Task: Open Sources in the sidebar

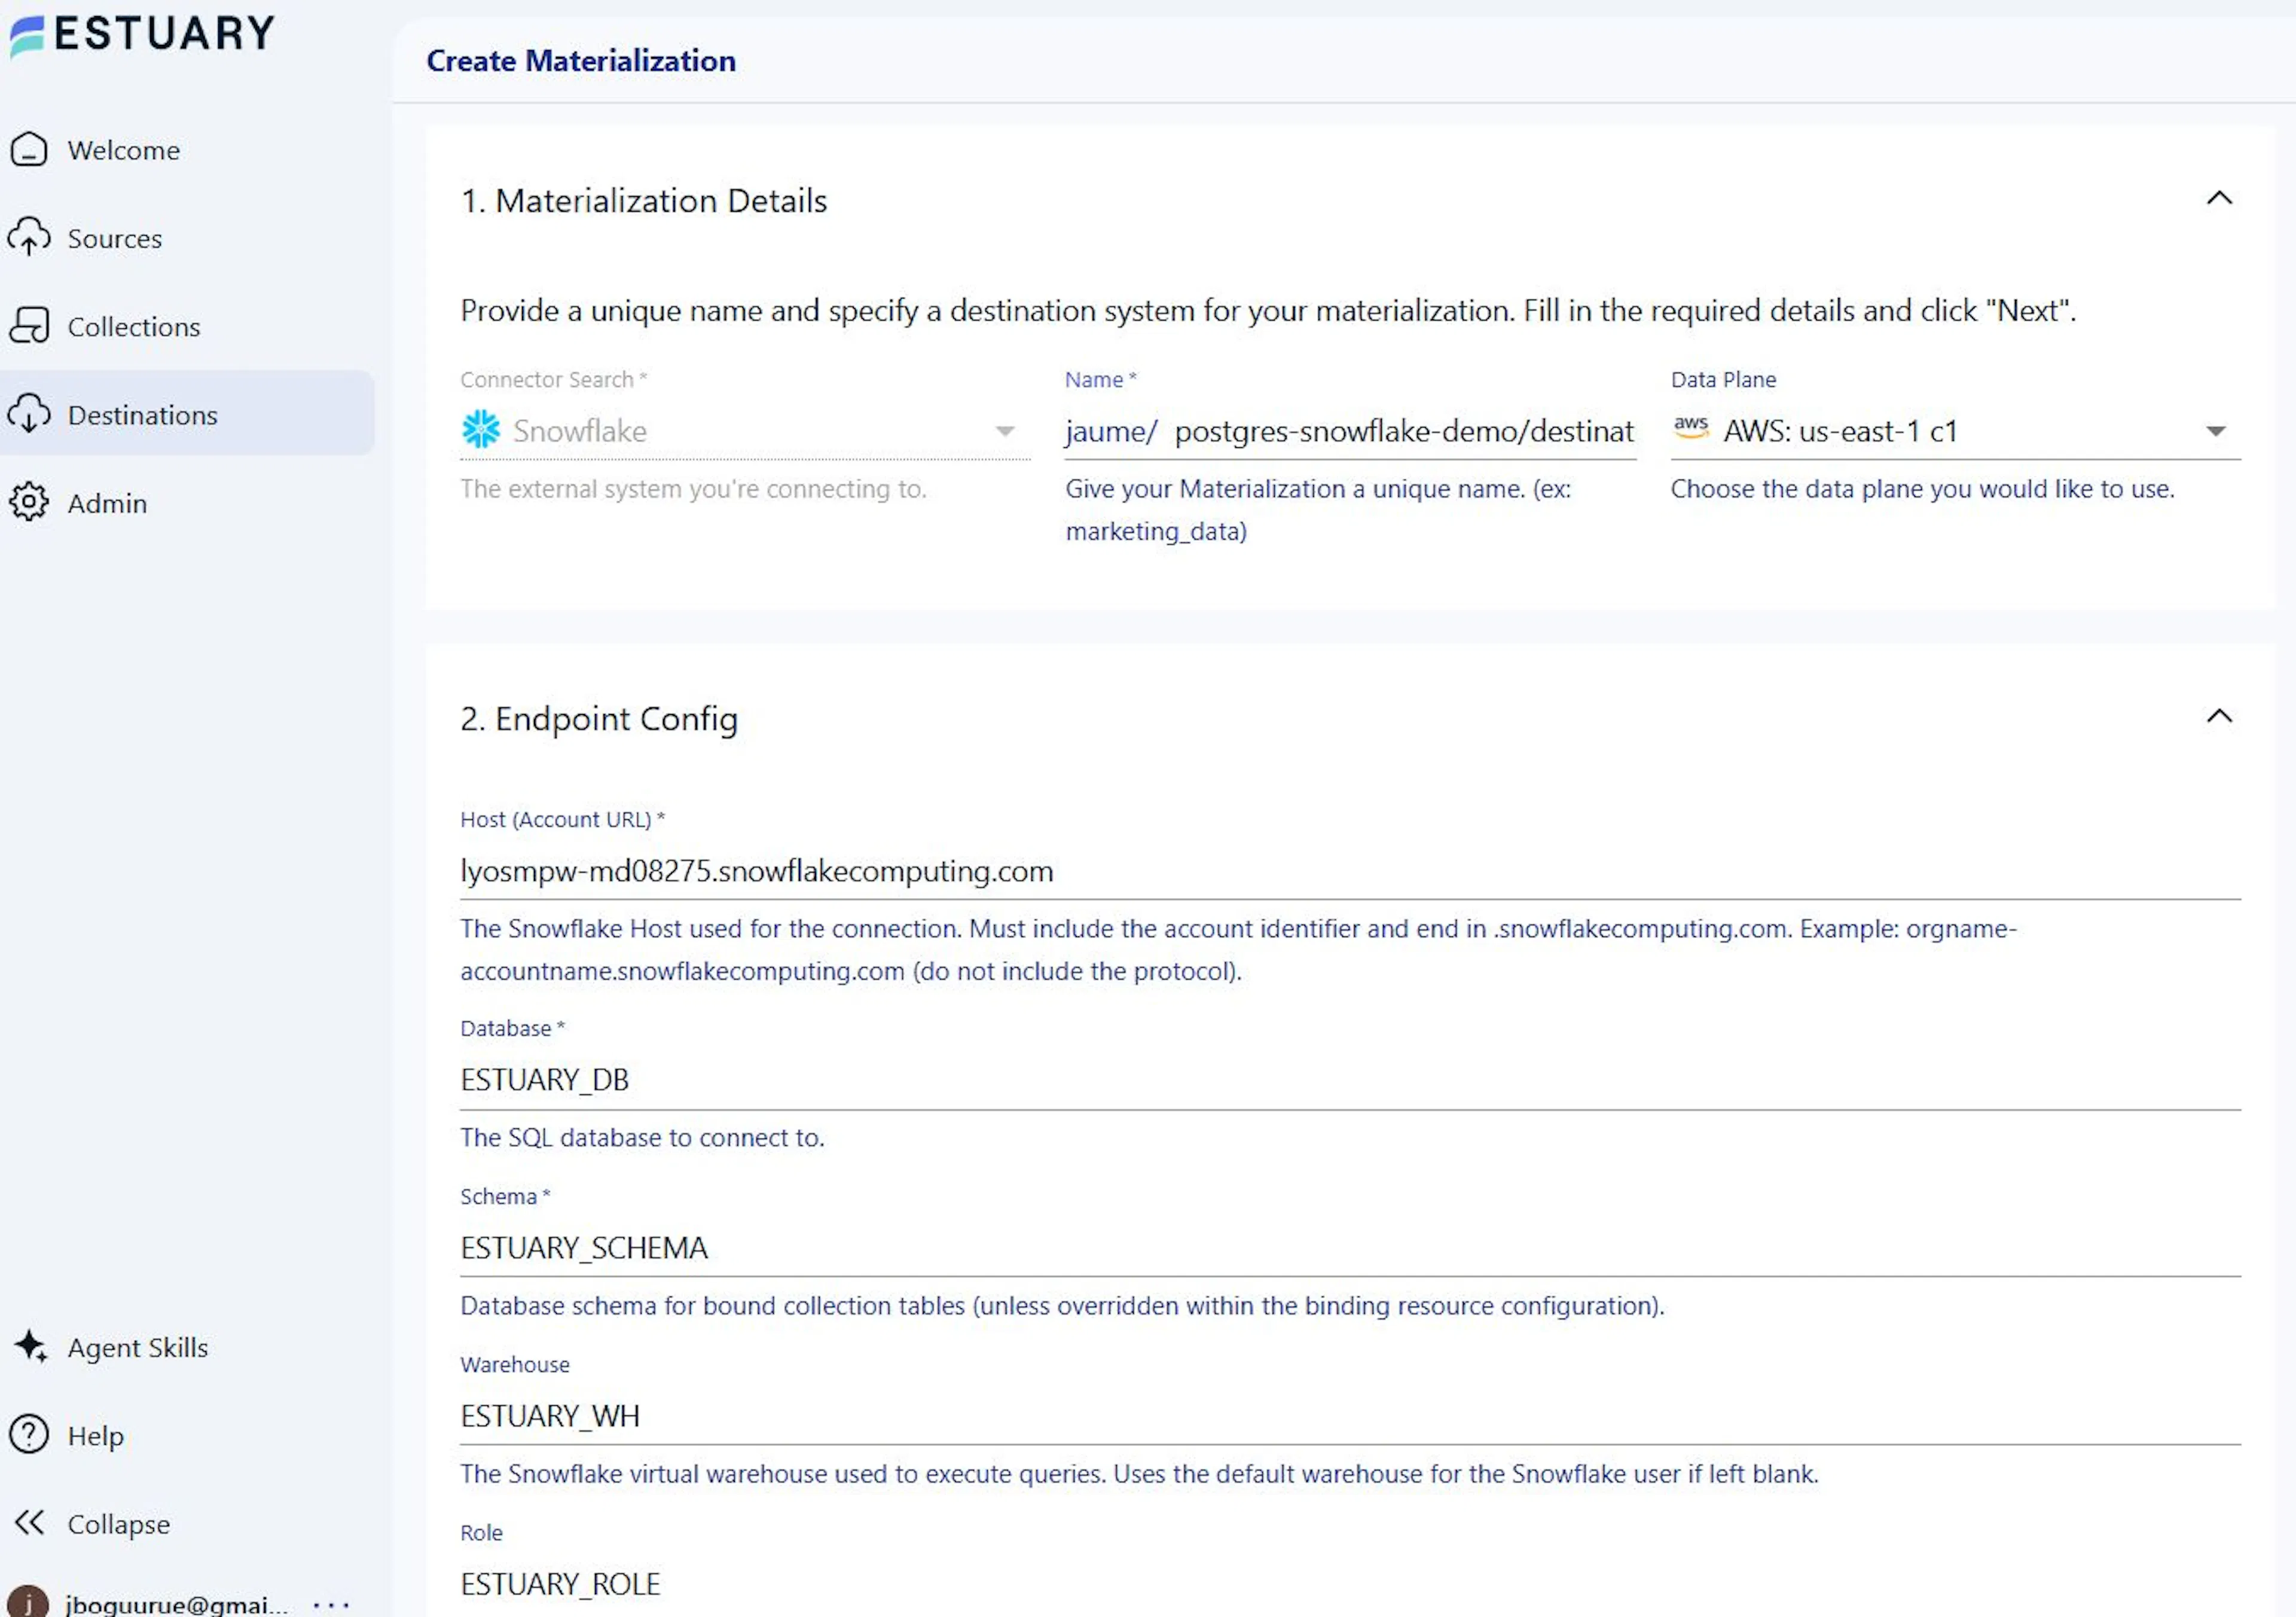Action: coord(187,238)
